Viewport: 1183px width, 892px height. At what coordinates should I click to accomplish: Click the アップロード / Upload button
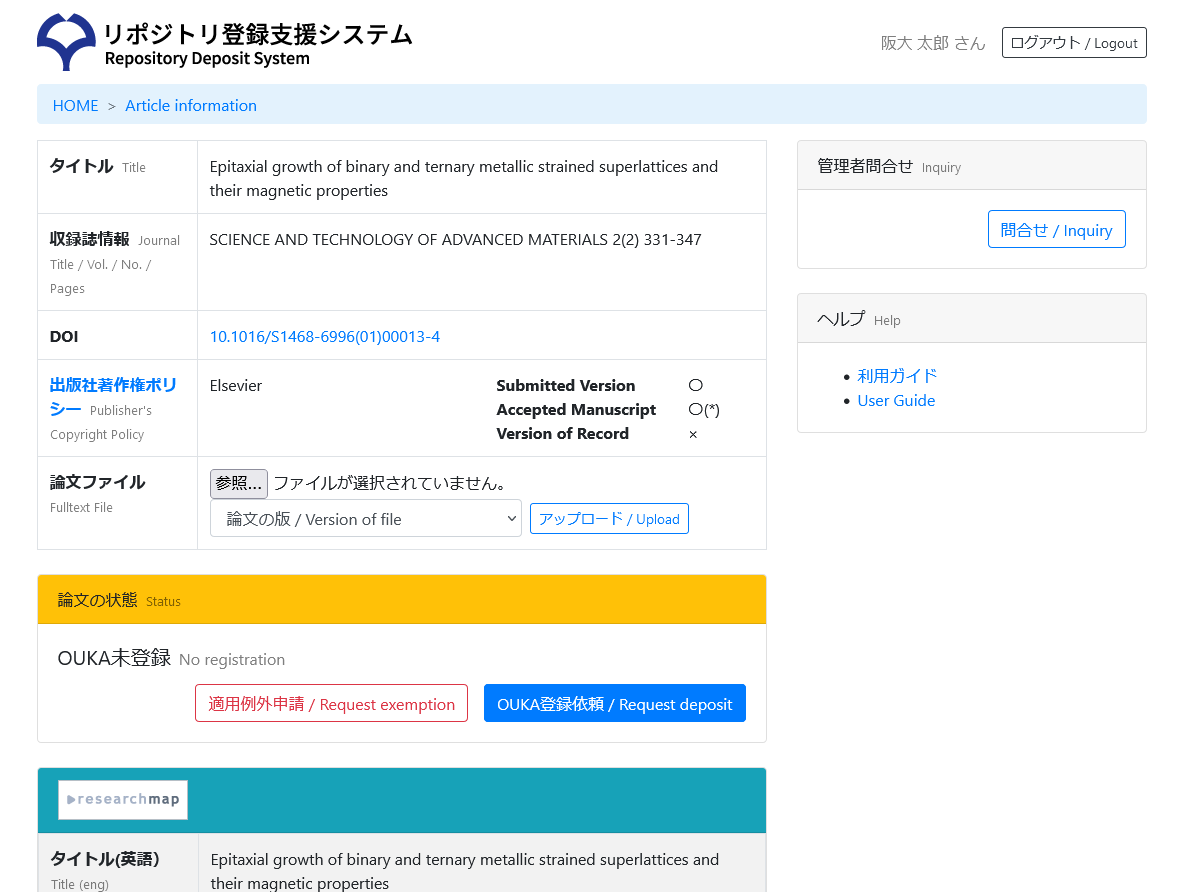point(608,519)
